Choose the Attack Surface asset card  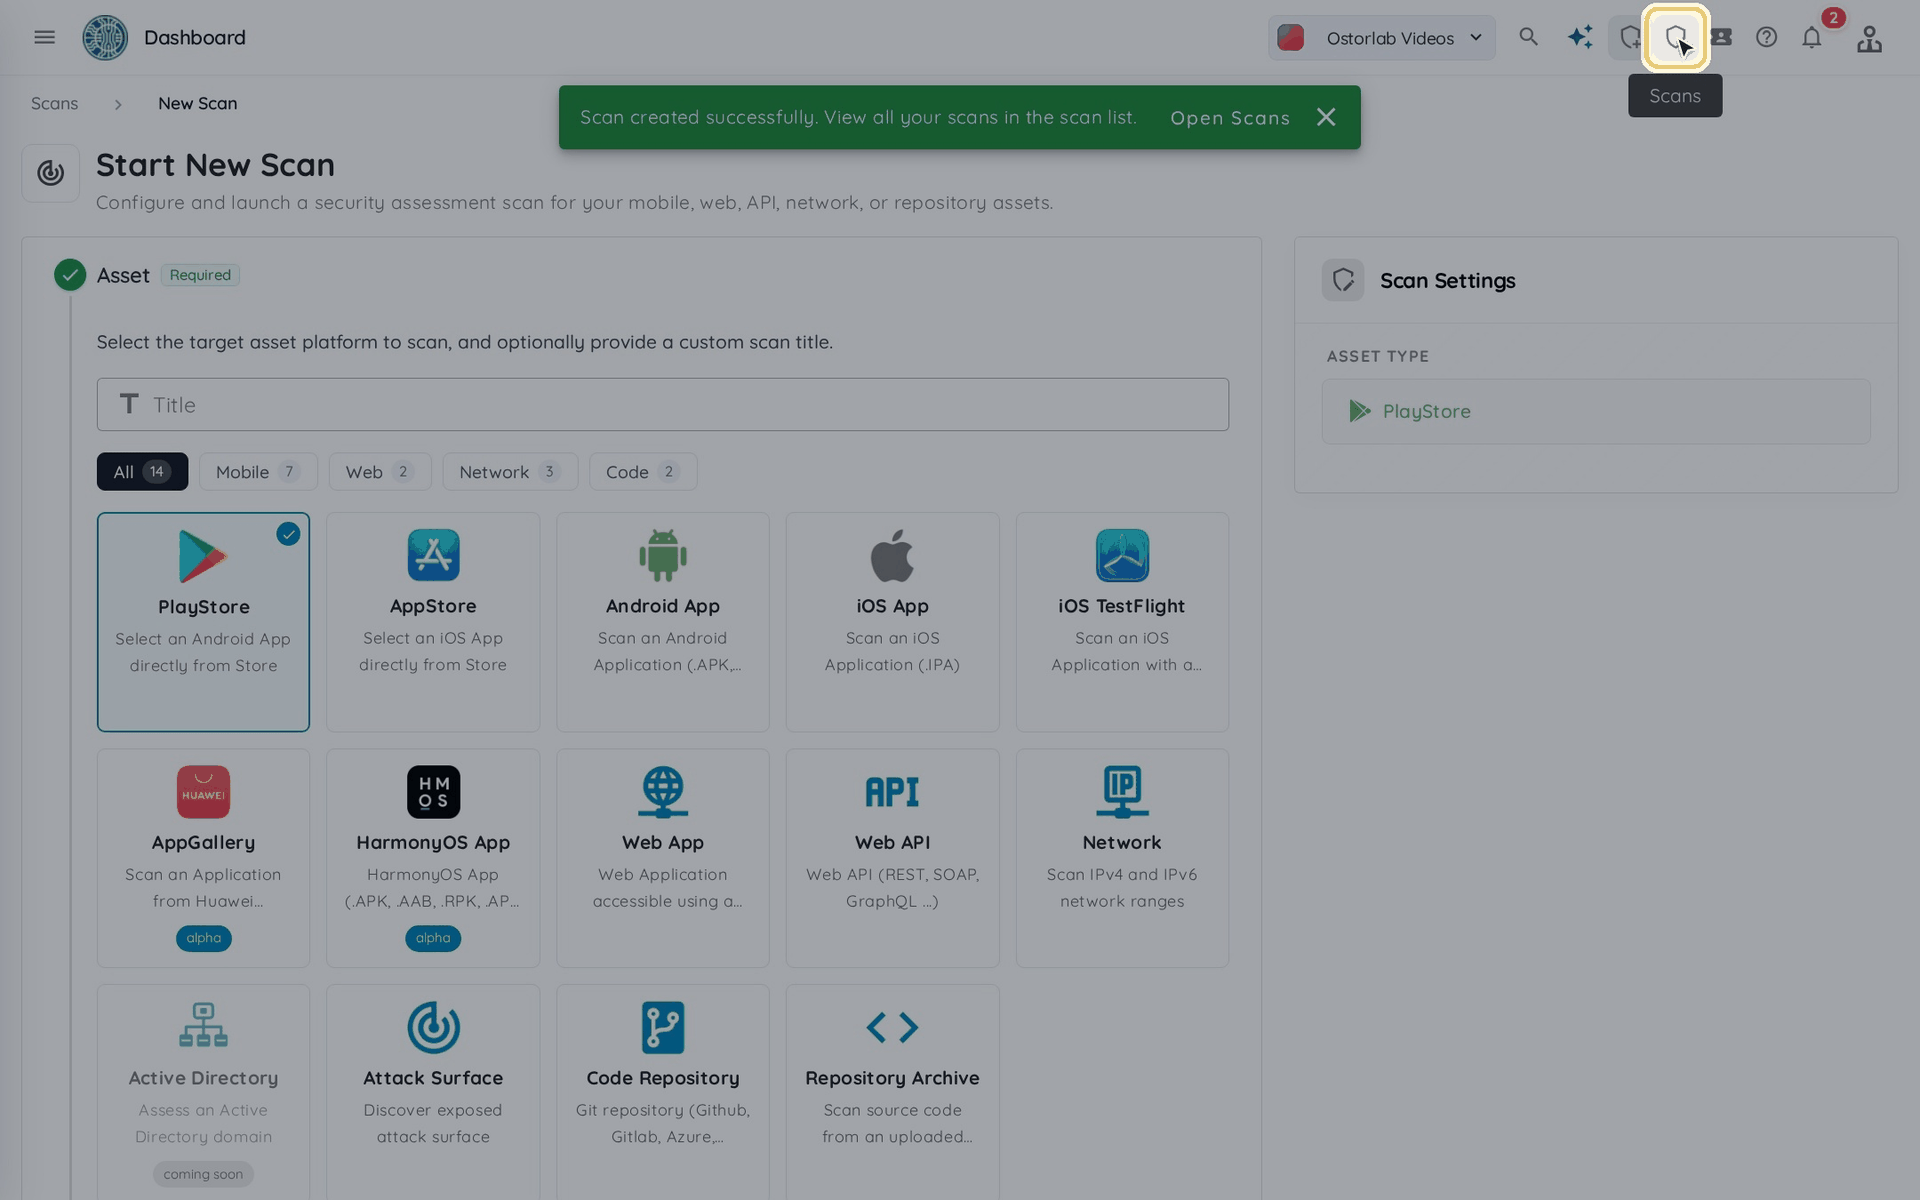tap(433, 1092)
